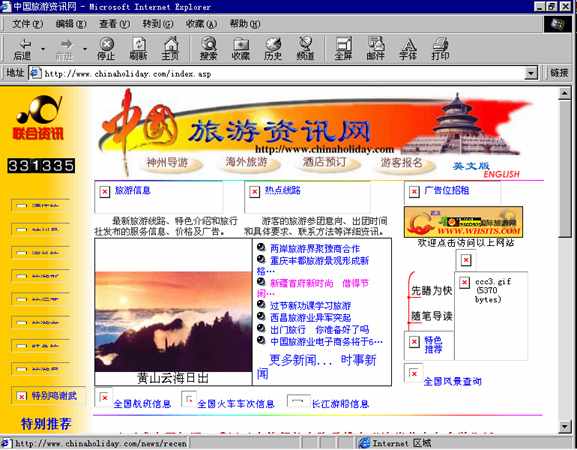Expand the forward button history arrow
This screenshot has width=577, height=450.
85,49
